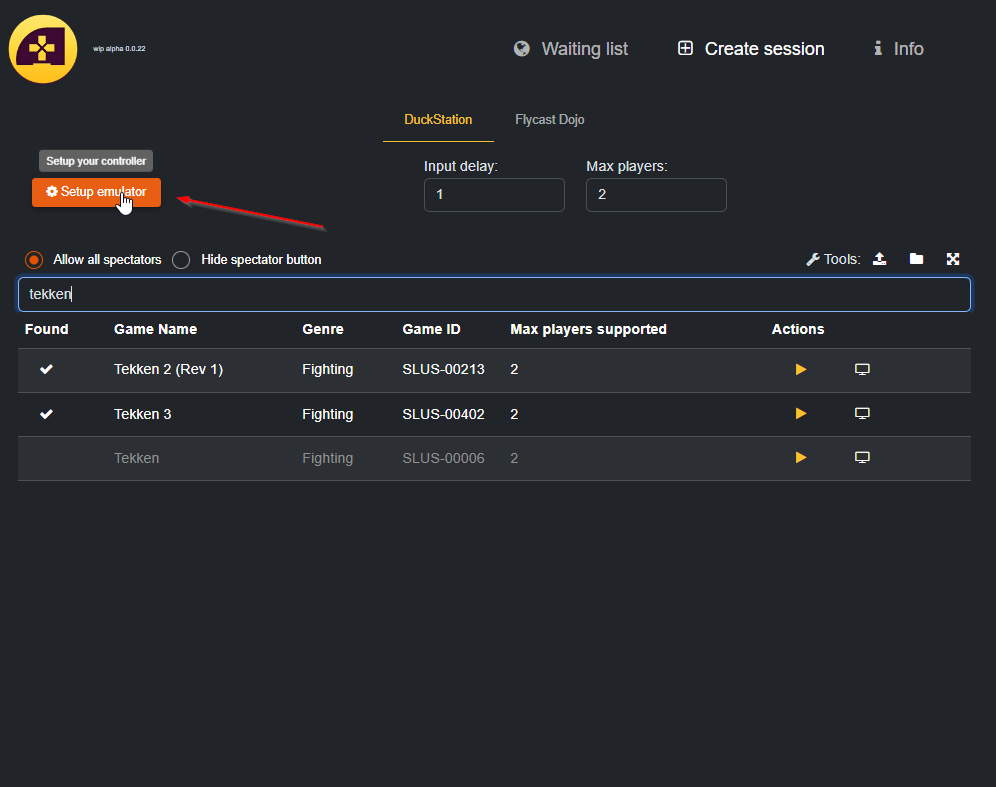Click the Fighting genre for Tekken 3
The height and width of the screenshot is (787, 996).
coord(328,415)
